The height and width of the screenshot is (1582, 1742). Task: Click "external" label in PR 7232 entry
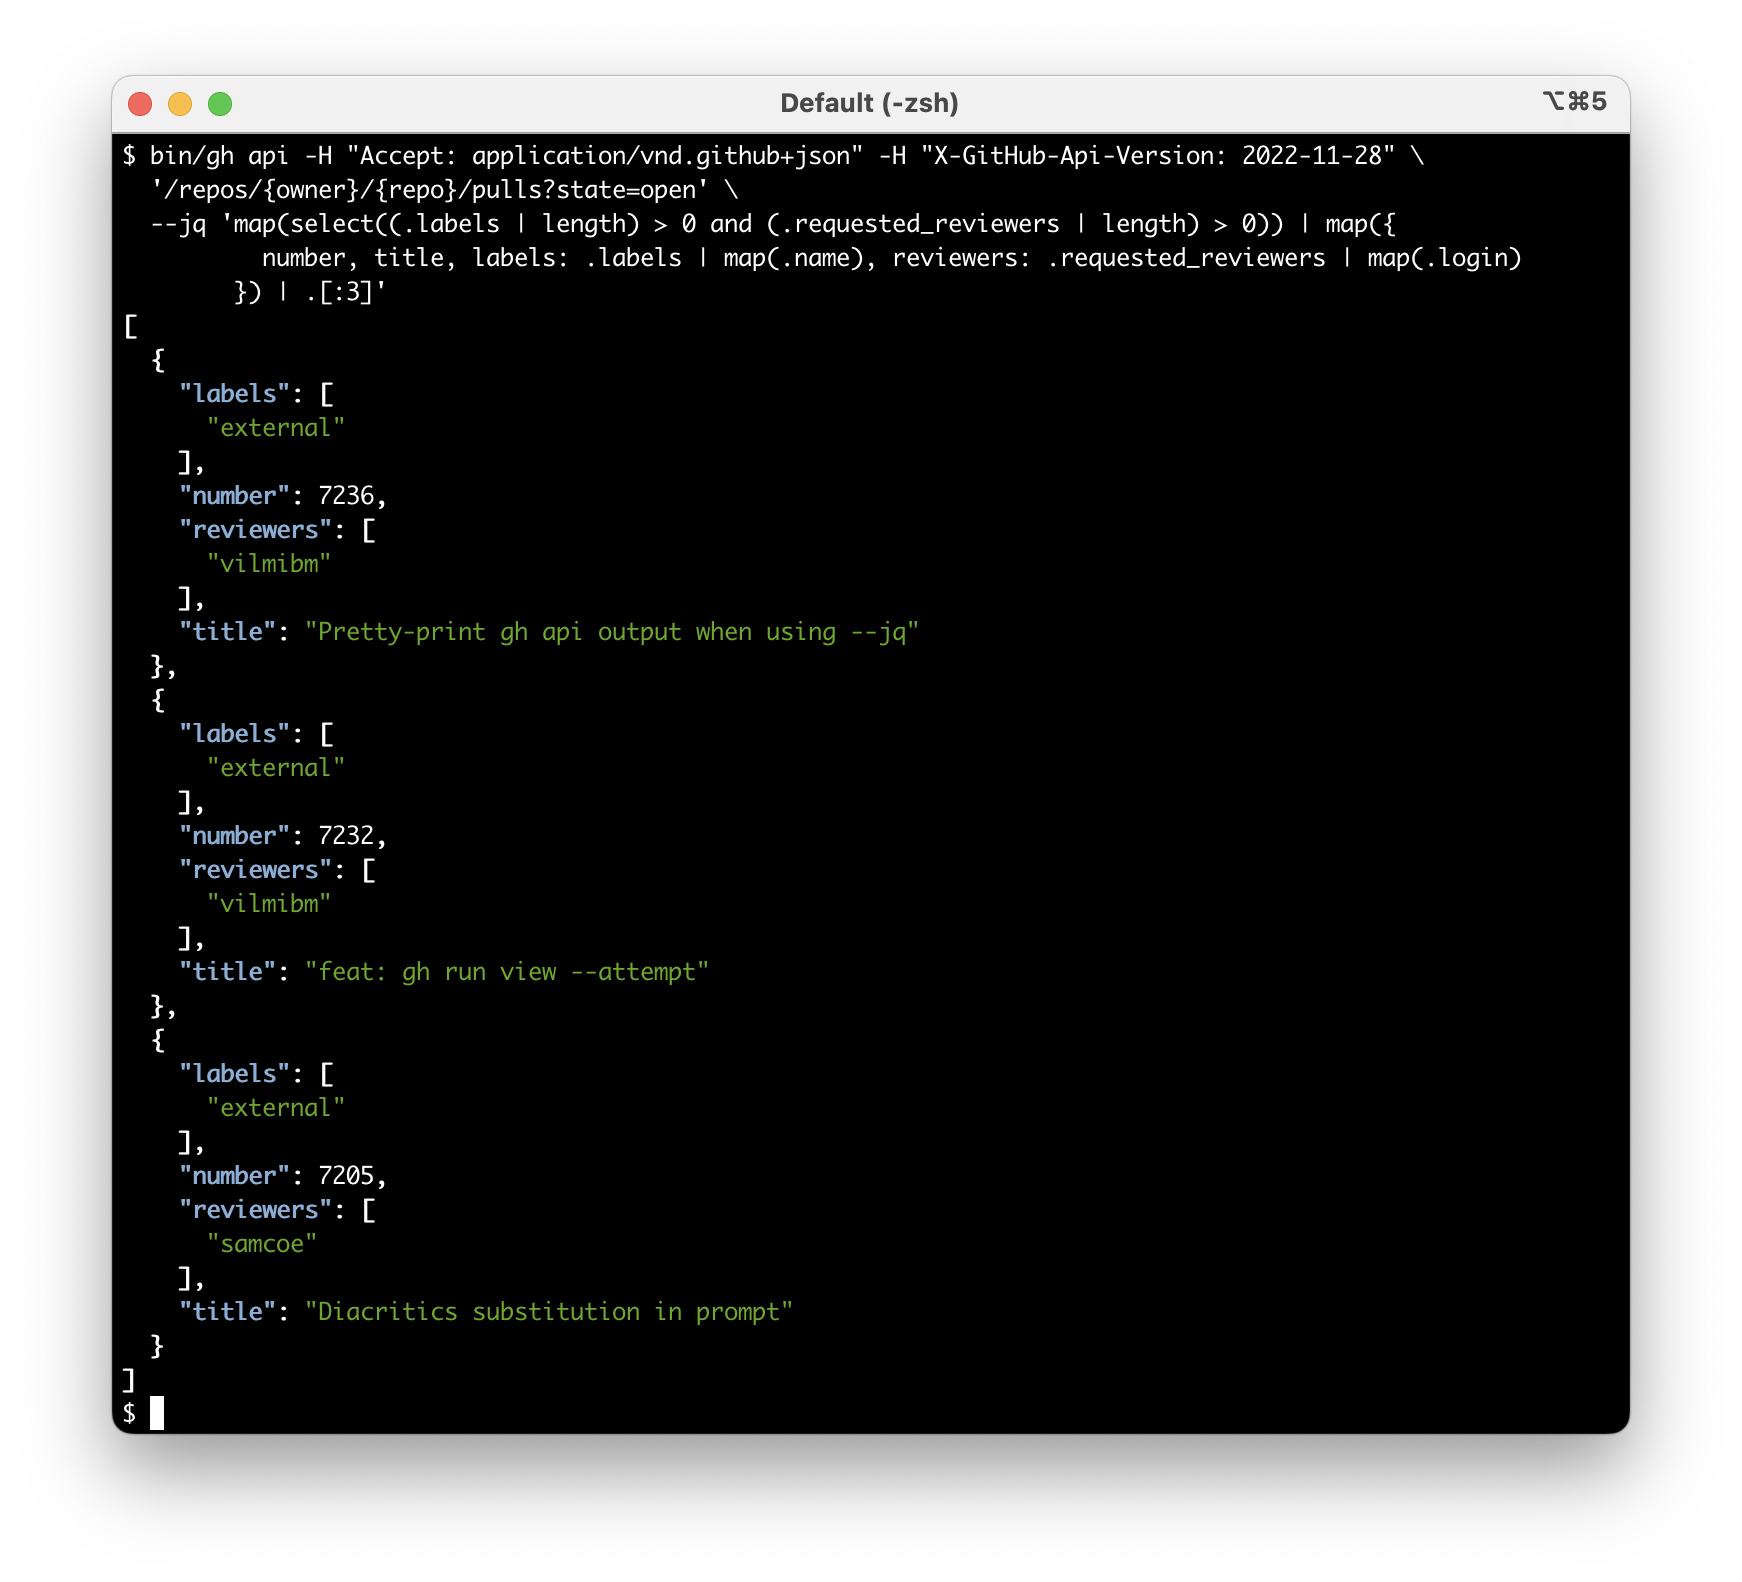click(276, 768)
